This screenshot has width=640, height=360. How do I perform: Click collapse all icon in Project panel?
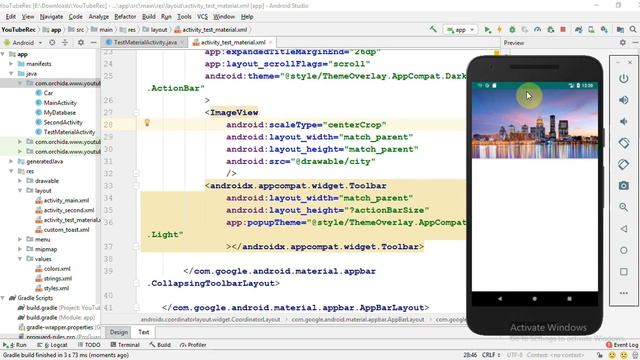(65, 42)
